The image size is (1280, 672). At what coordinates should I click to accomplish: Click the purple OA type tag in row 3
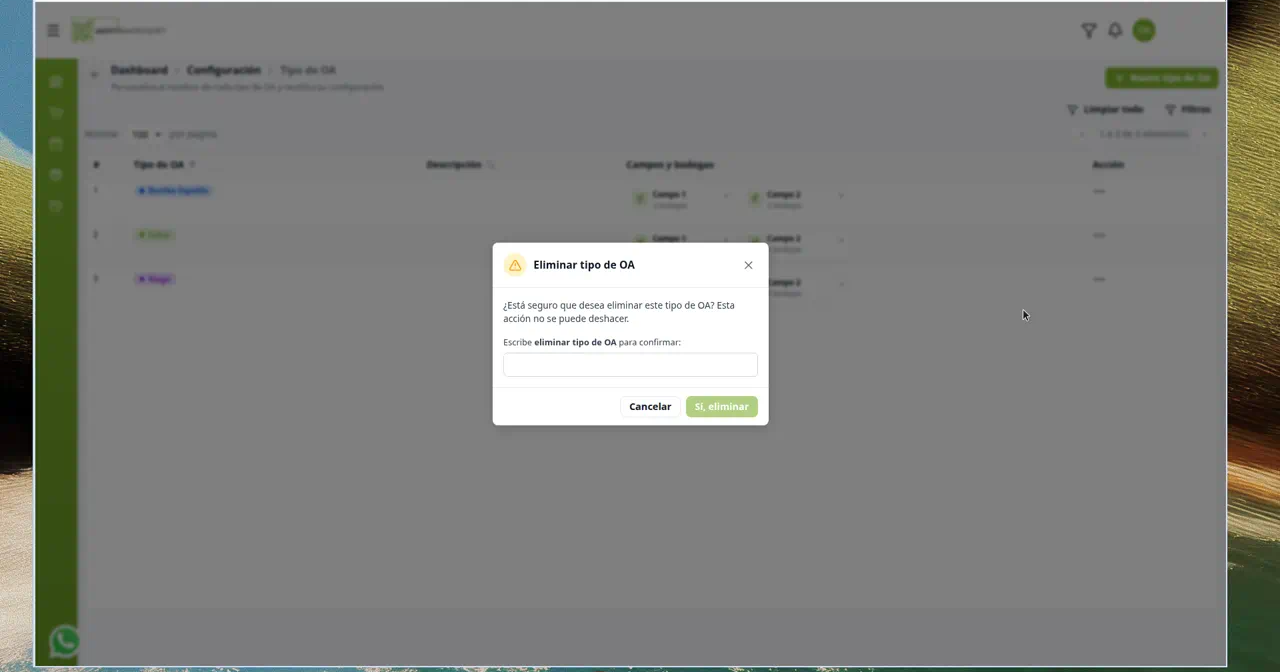[155, 279]
